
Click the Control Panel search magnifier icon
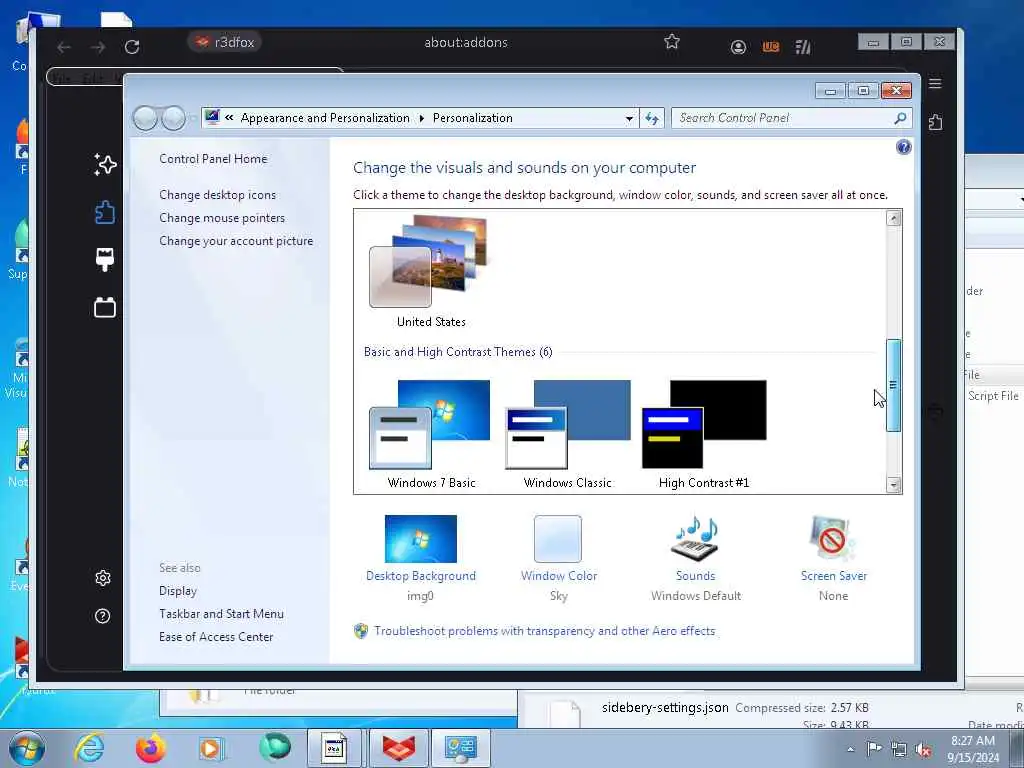[x=901, y=118]
